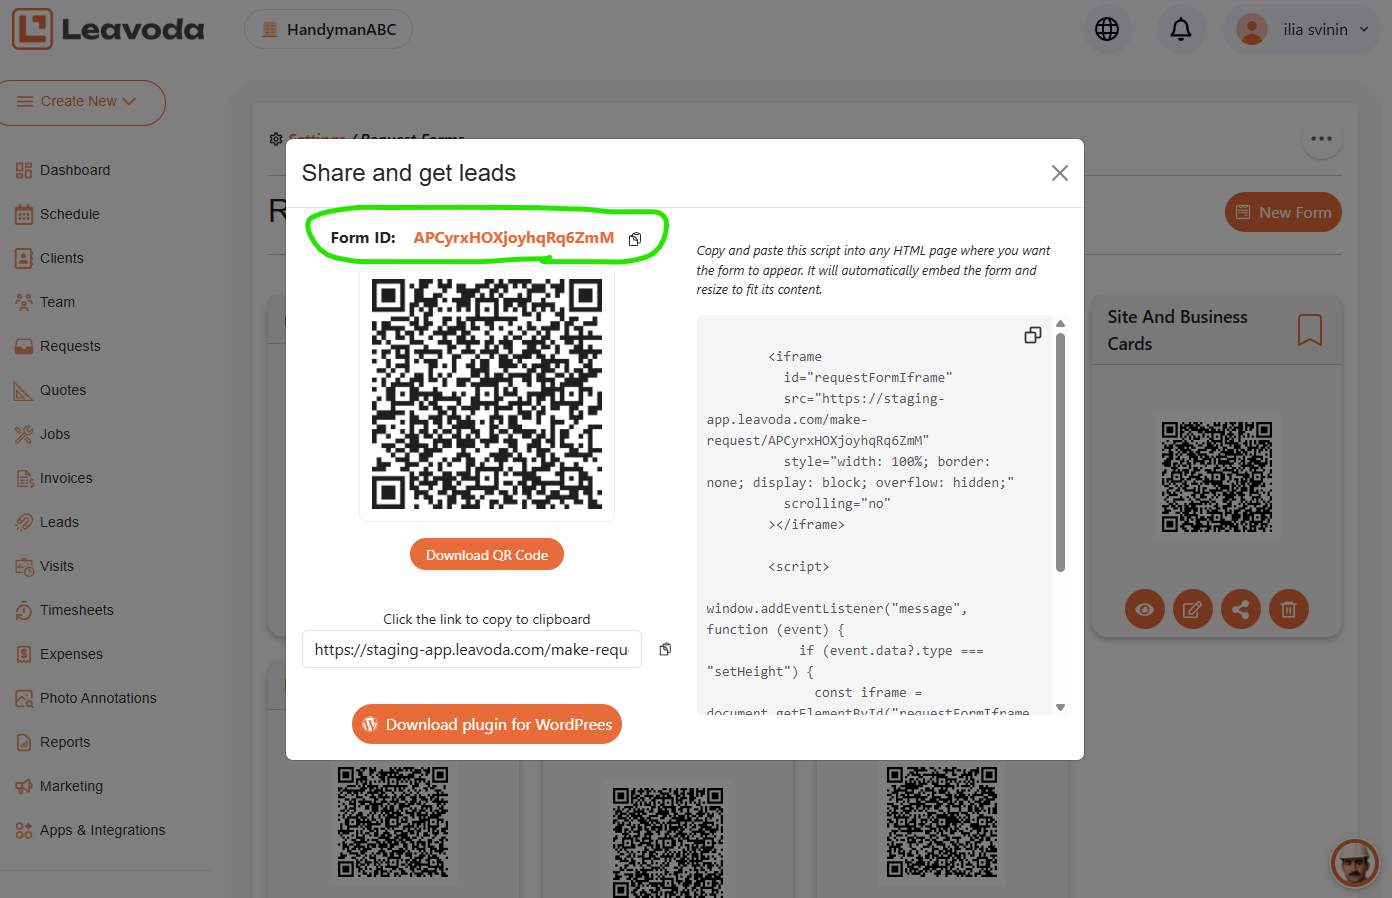Viewport: 1392px width, 898px height.
Task: Go to Leads section
Action: click(59, 522)
